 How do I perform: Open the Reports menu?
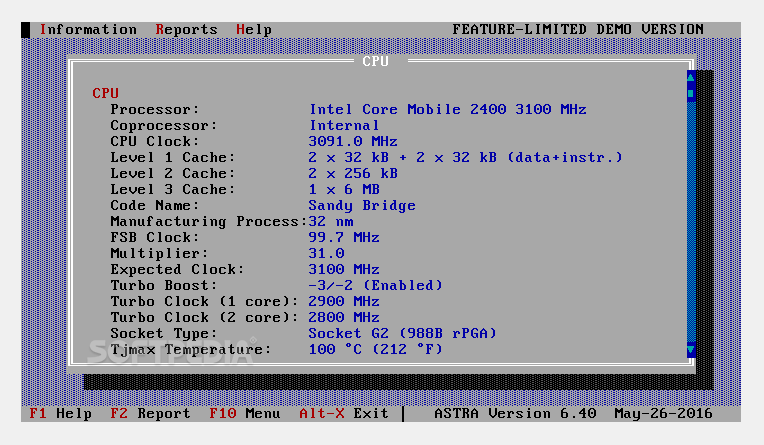pos(187,30)
